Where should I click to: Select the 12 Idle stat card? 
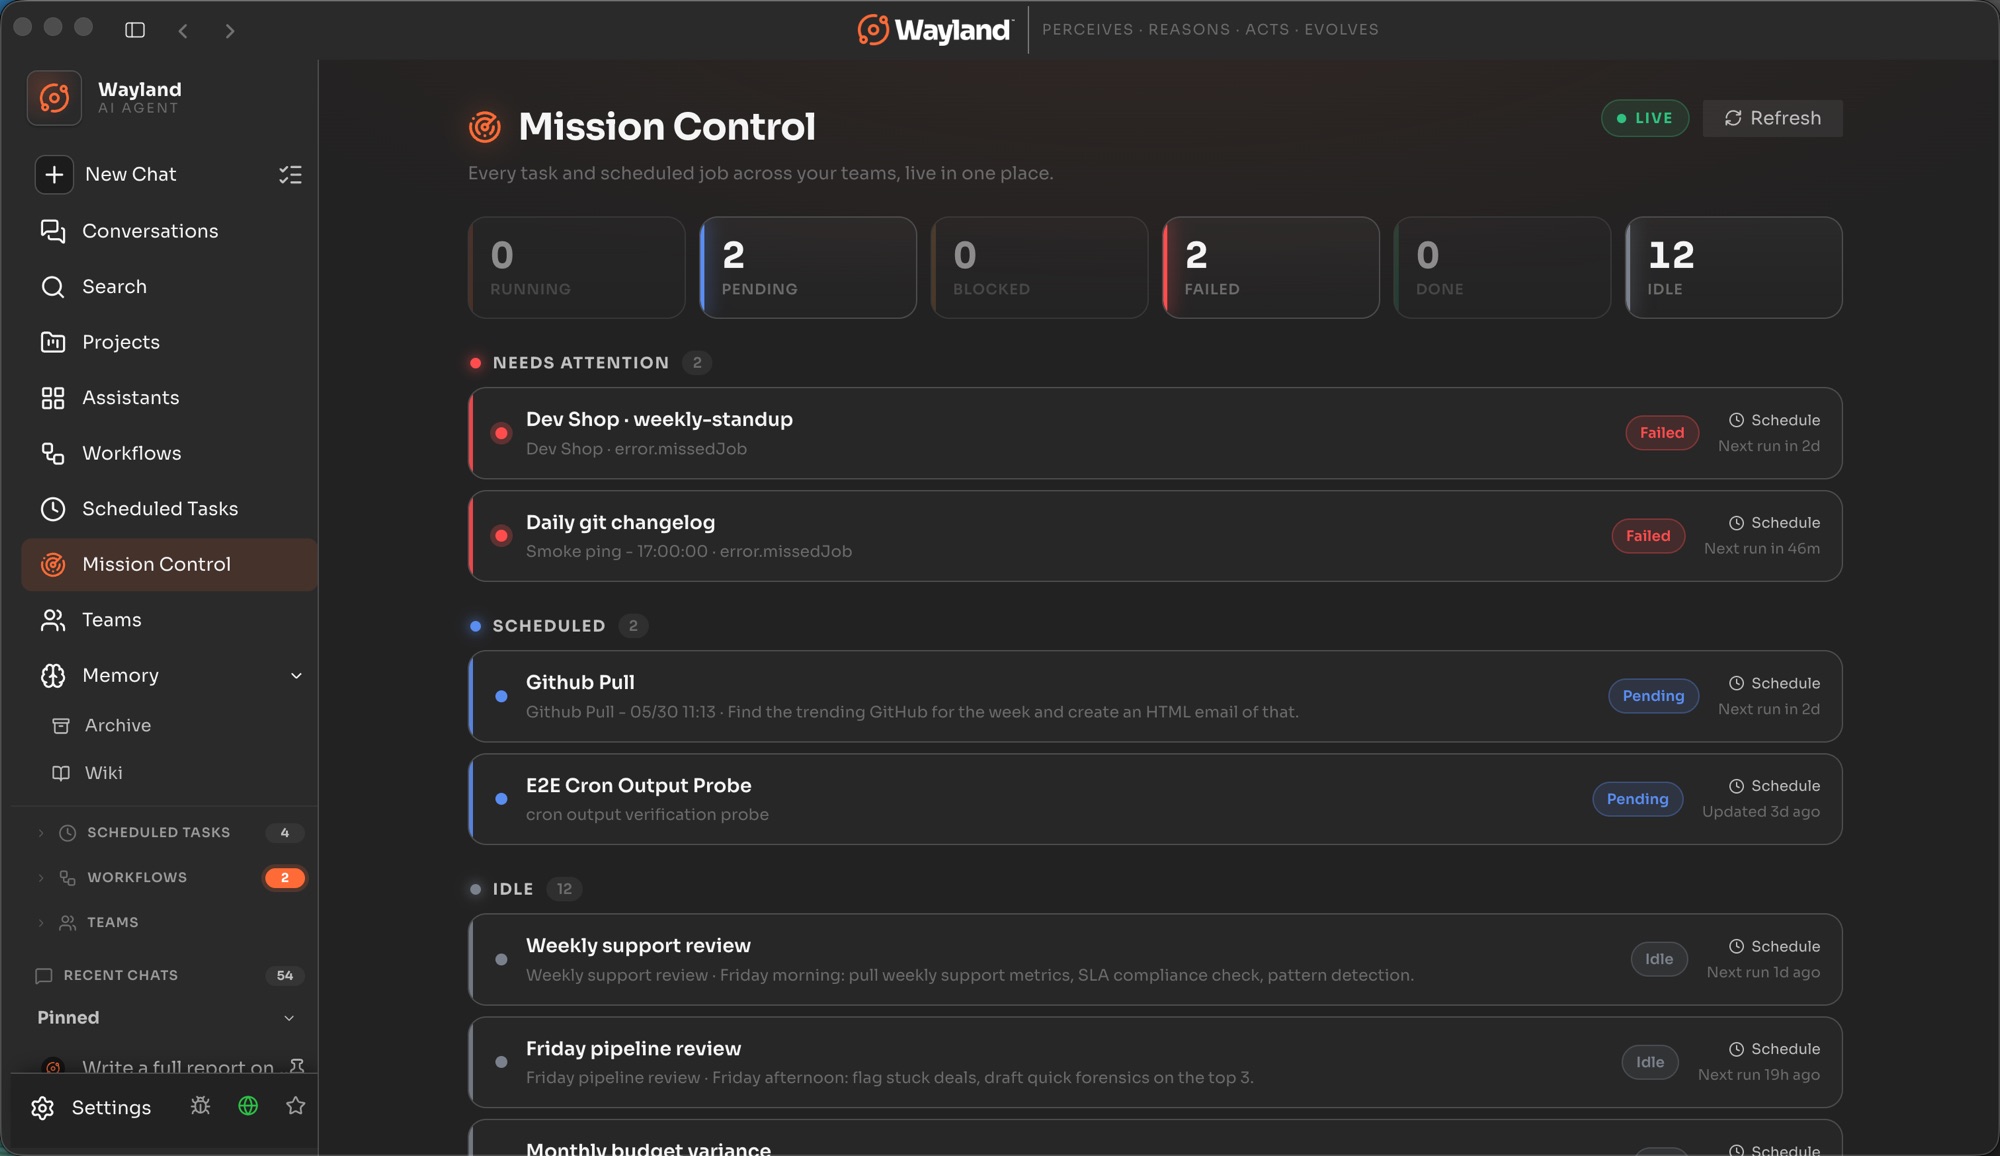click(1734, 268)
